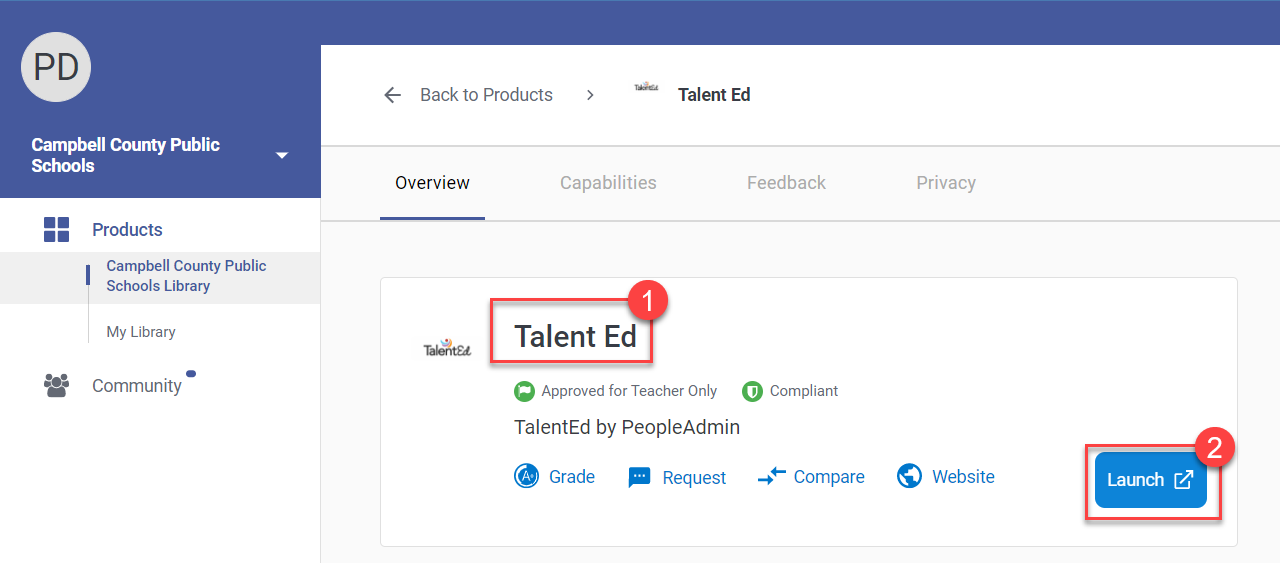Image resolution: width=1280 pixels, height=563 pixels.
Task: Click the TalentEd by PeopleAdmin description
Action: coord(627,427)
